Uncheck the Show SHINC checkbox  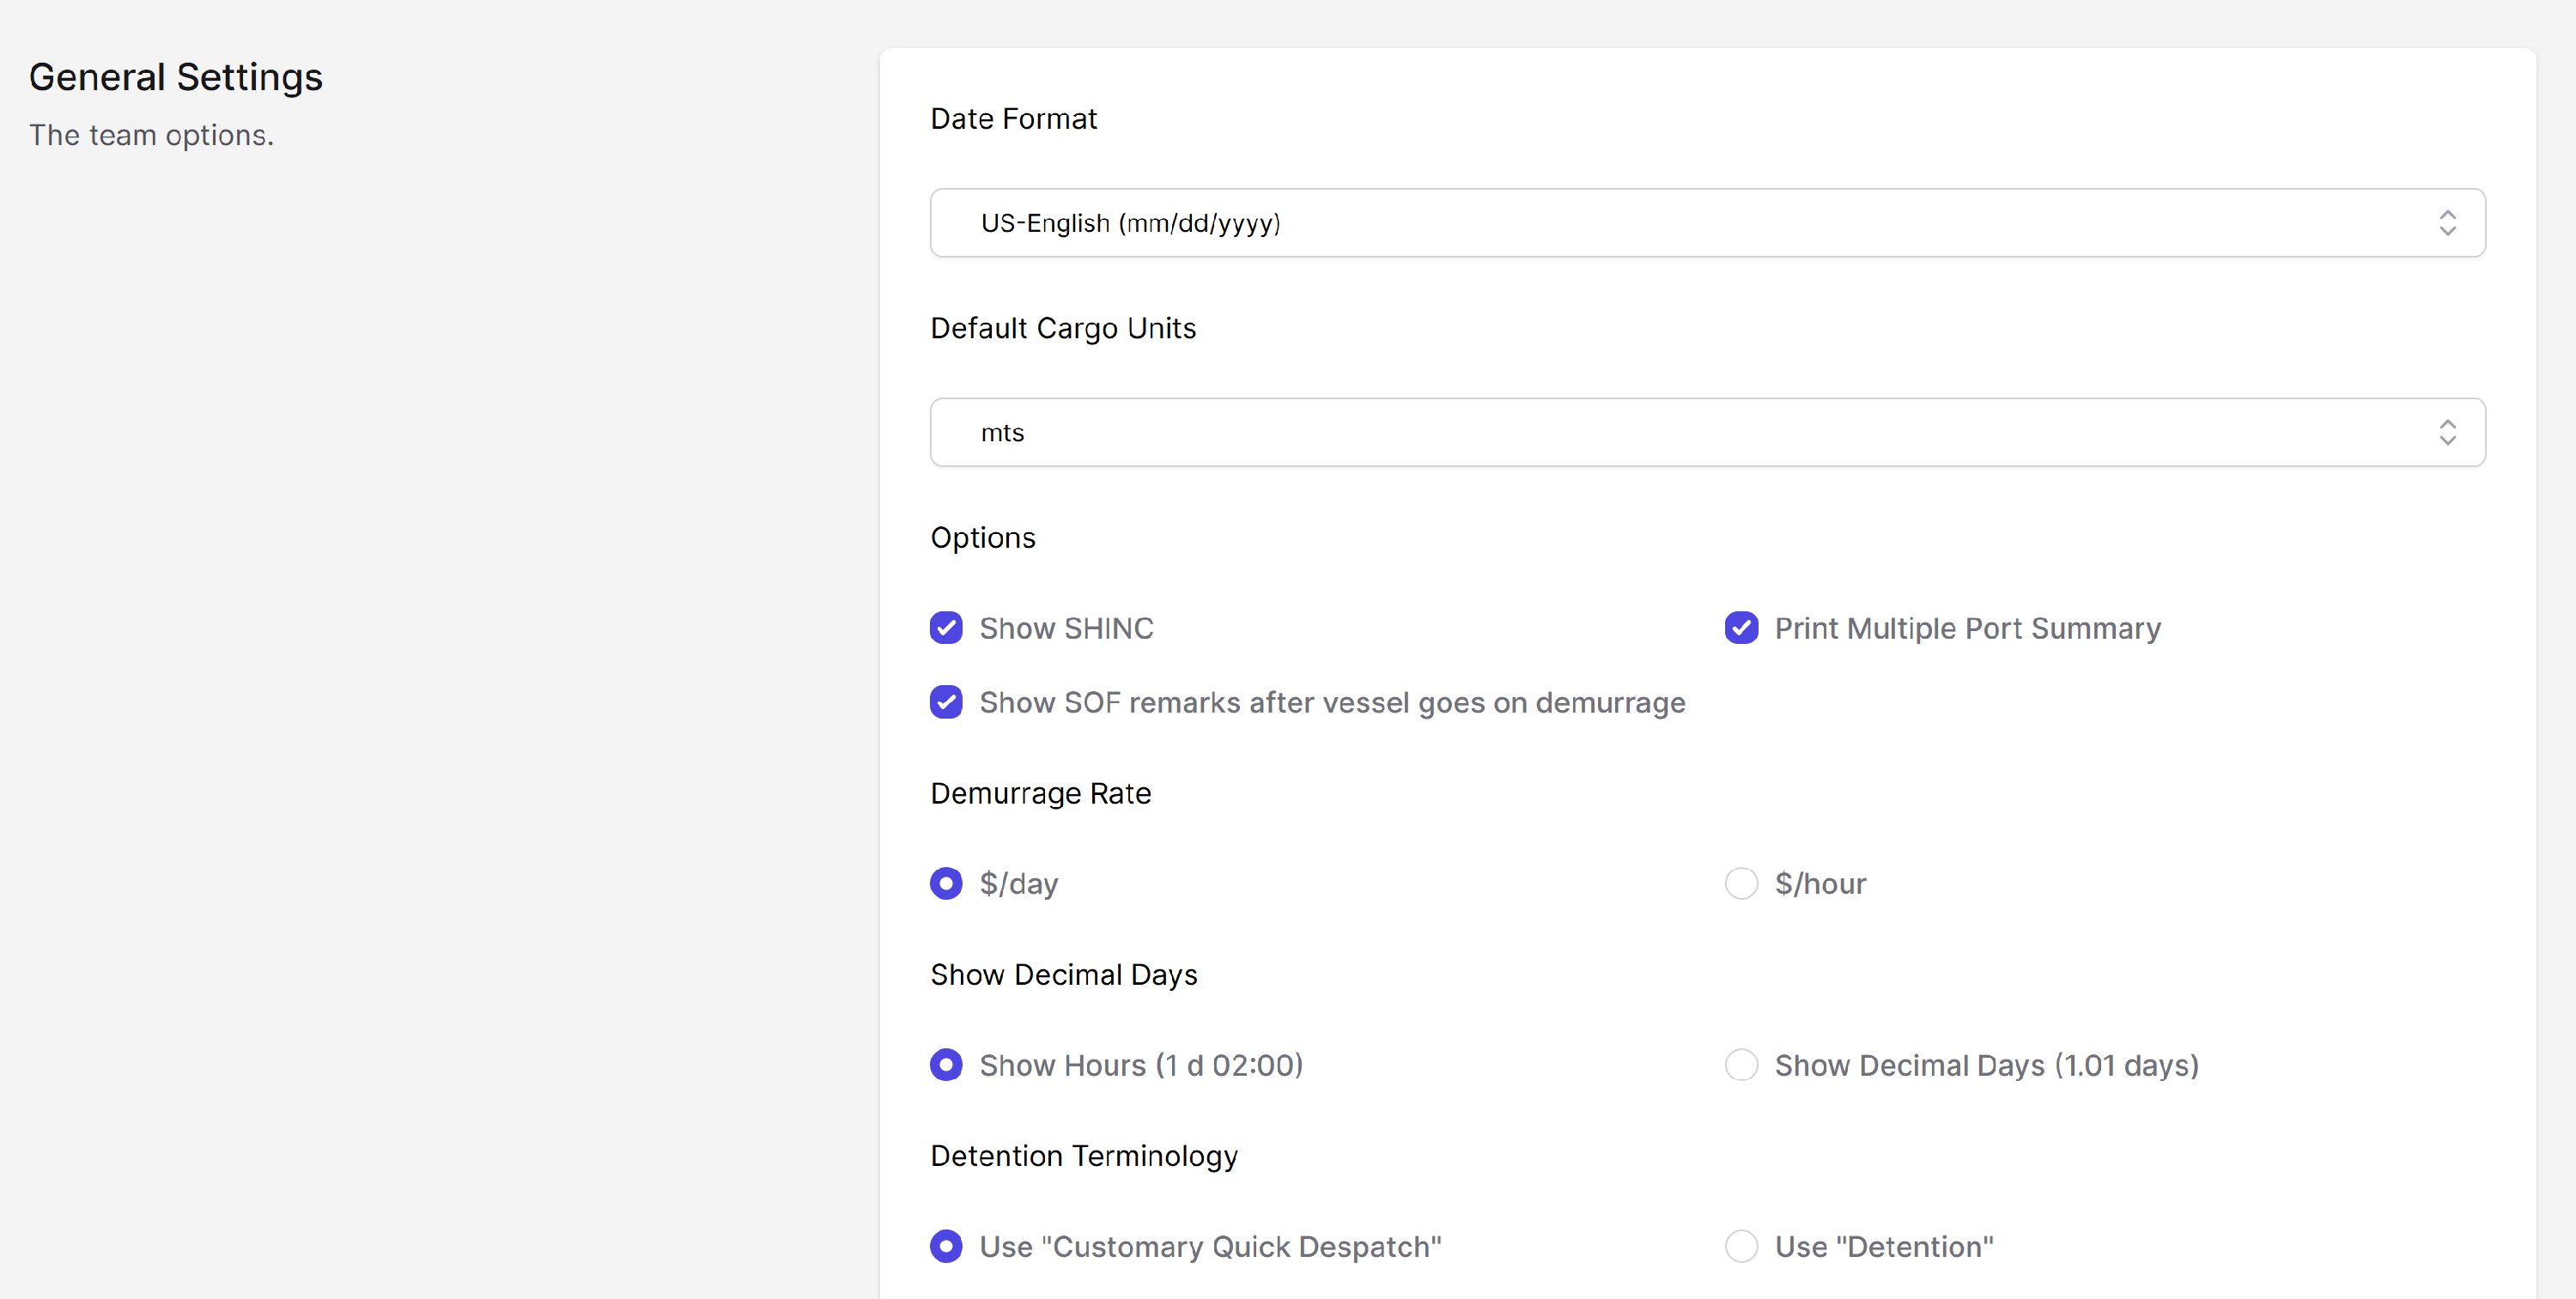coord(945,628)
